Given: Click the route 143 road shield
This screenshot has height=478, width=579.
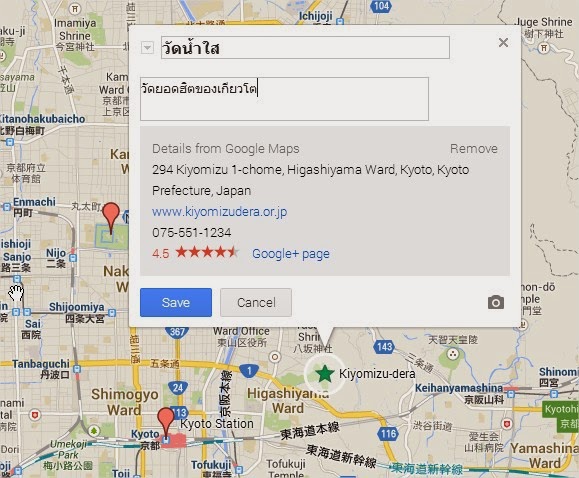Looking at the screenshot, I should (x=384, y=347).
